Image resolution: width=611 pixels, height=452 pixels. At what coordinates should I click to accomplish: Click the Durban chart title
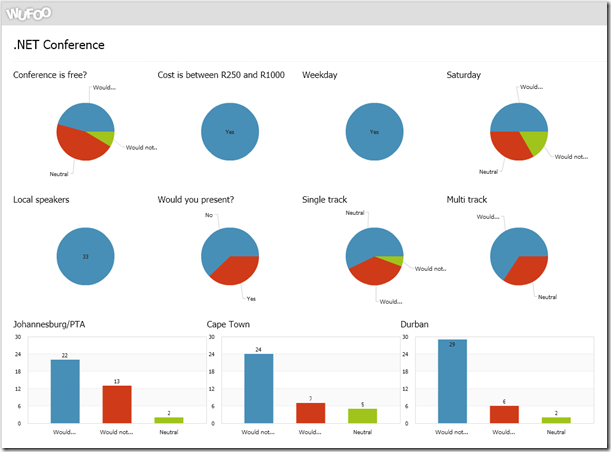click(415, 324)
